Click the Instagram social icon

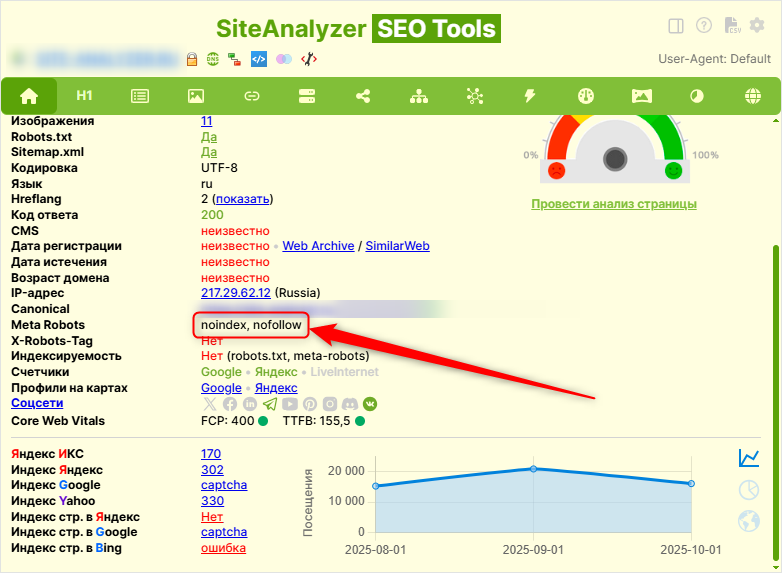(x=330, y=404)
